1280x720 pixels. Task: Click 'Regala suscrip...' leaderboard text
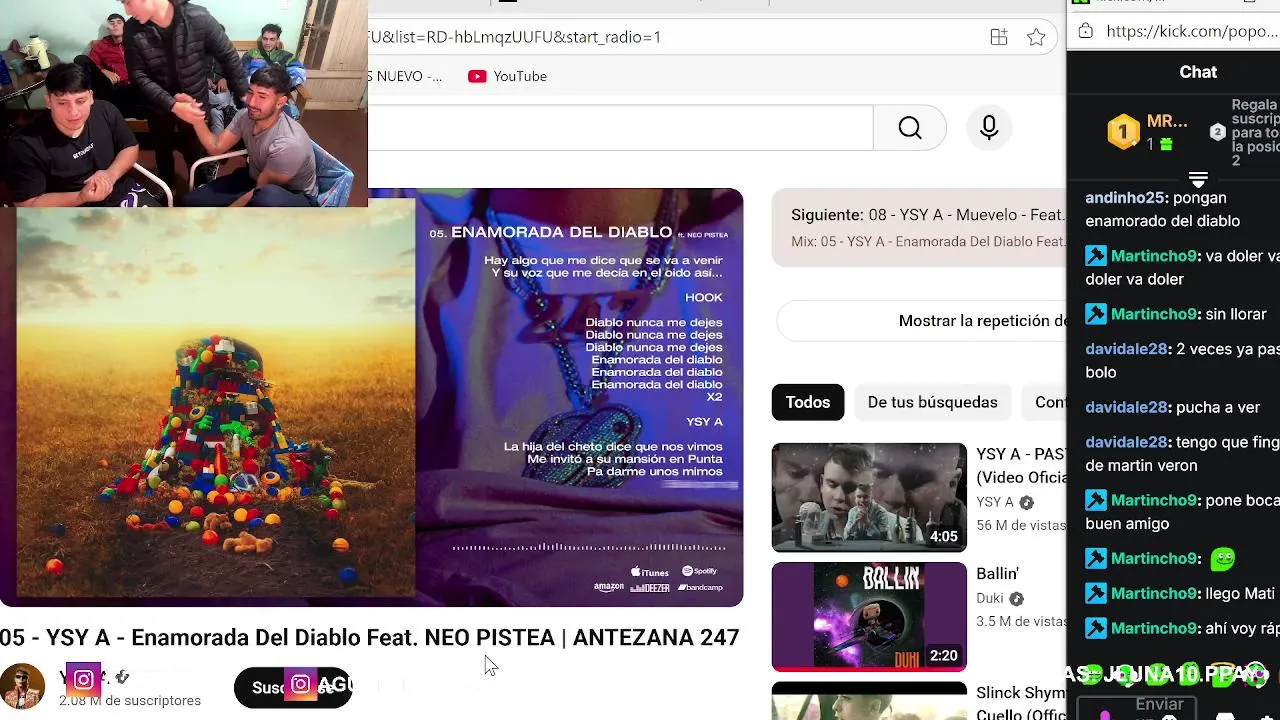(x=1255, y=132)
